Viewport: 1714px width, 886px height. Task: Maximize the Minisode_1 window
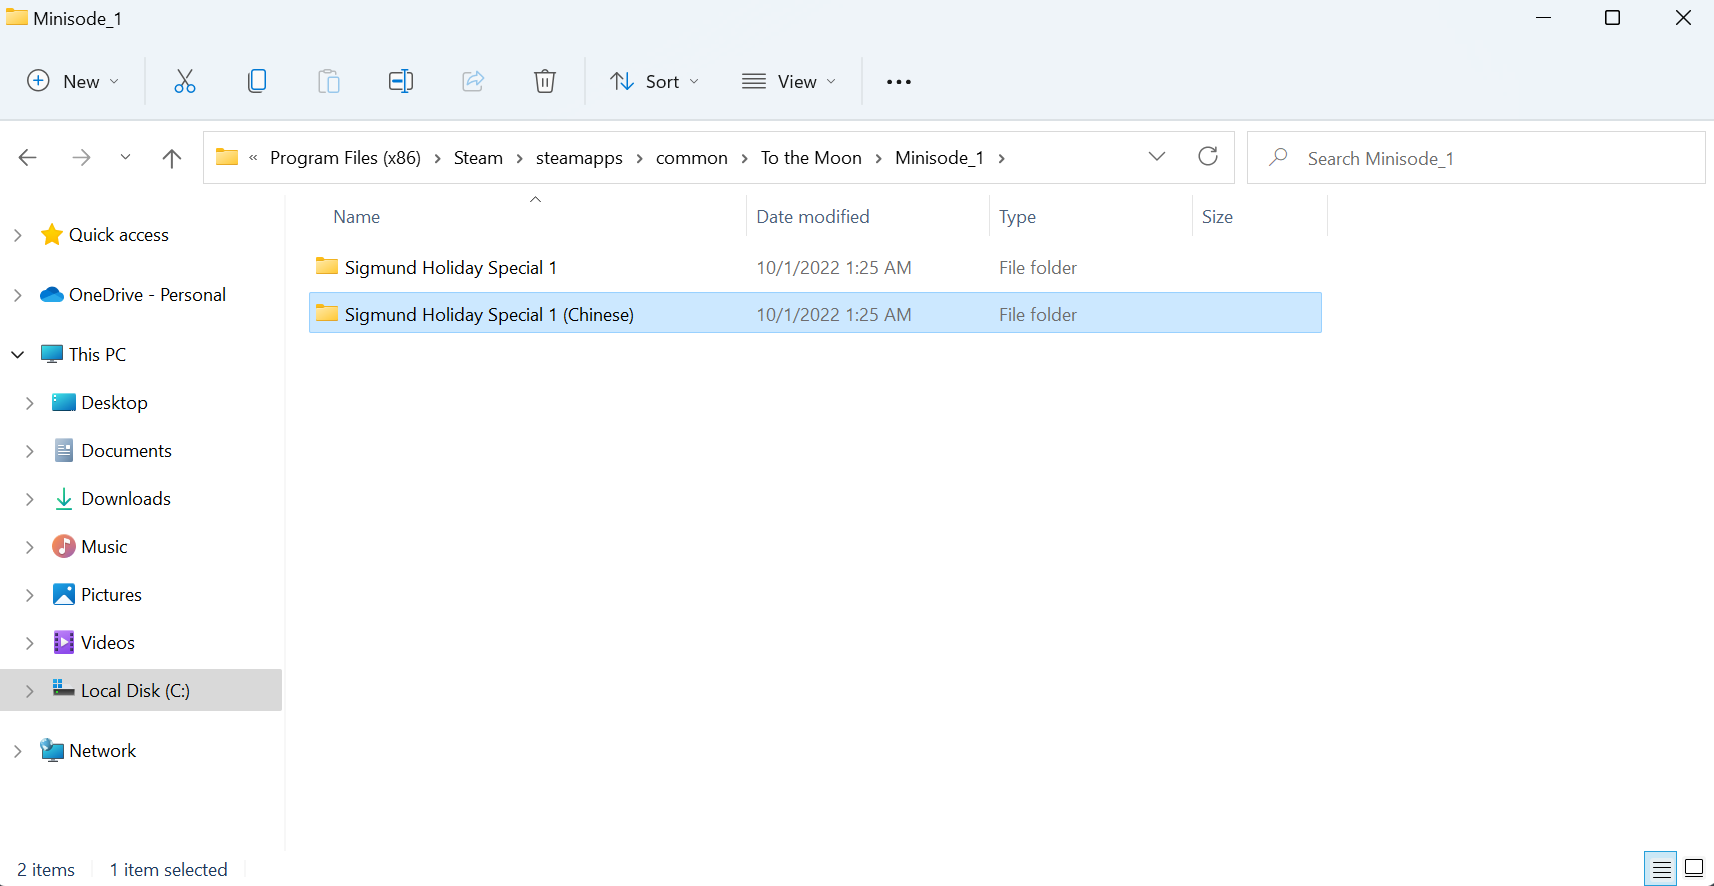click(1612, 18)
